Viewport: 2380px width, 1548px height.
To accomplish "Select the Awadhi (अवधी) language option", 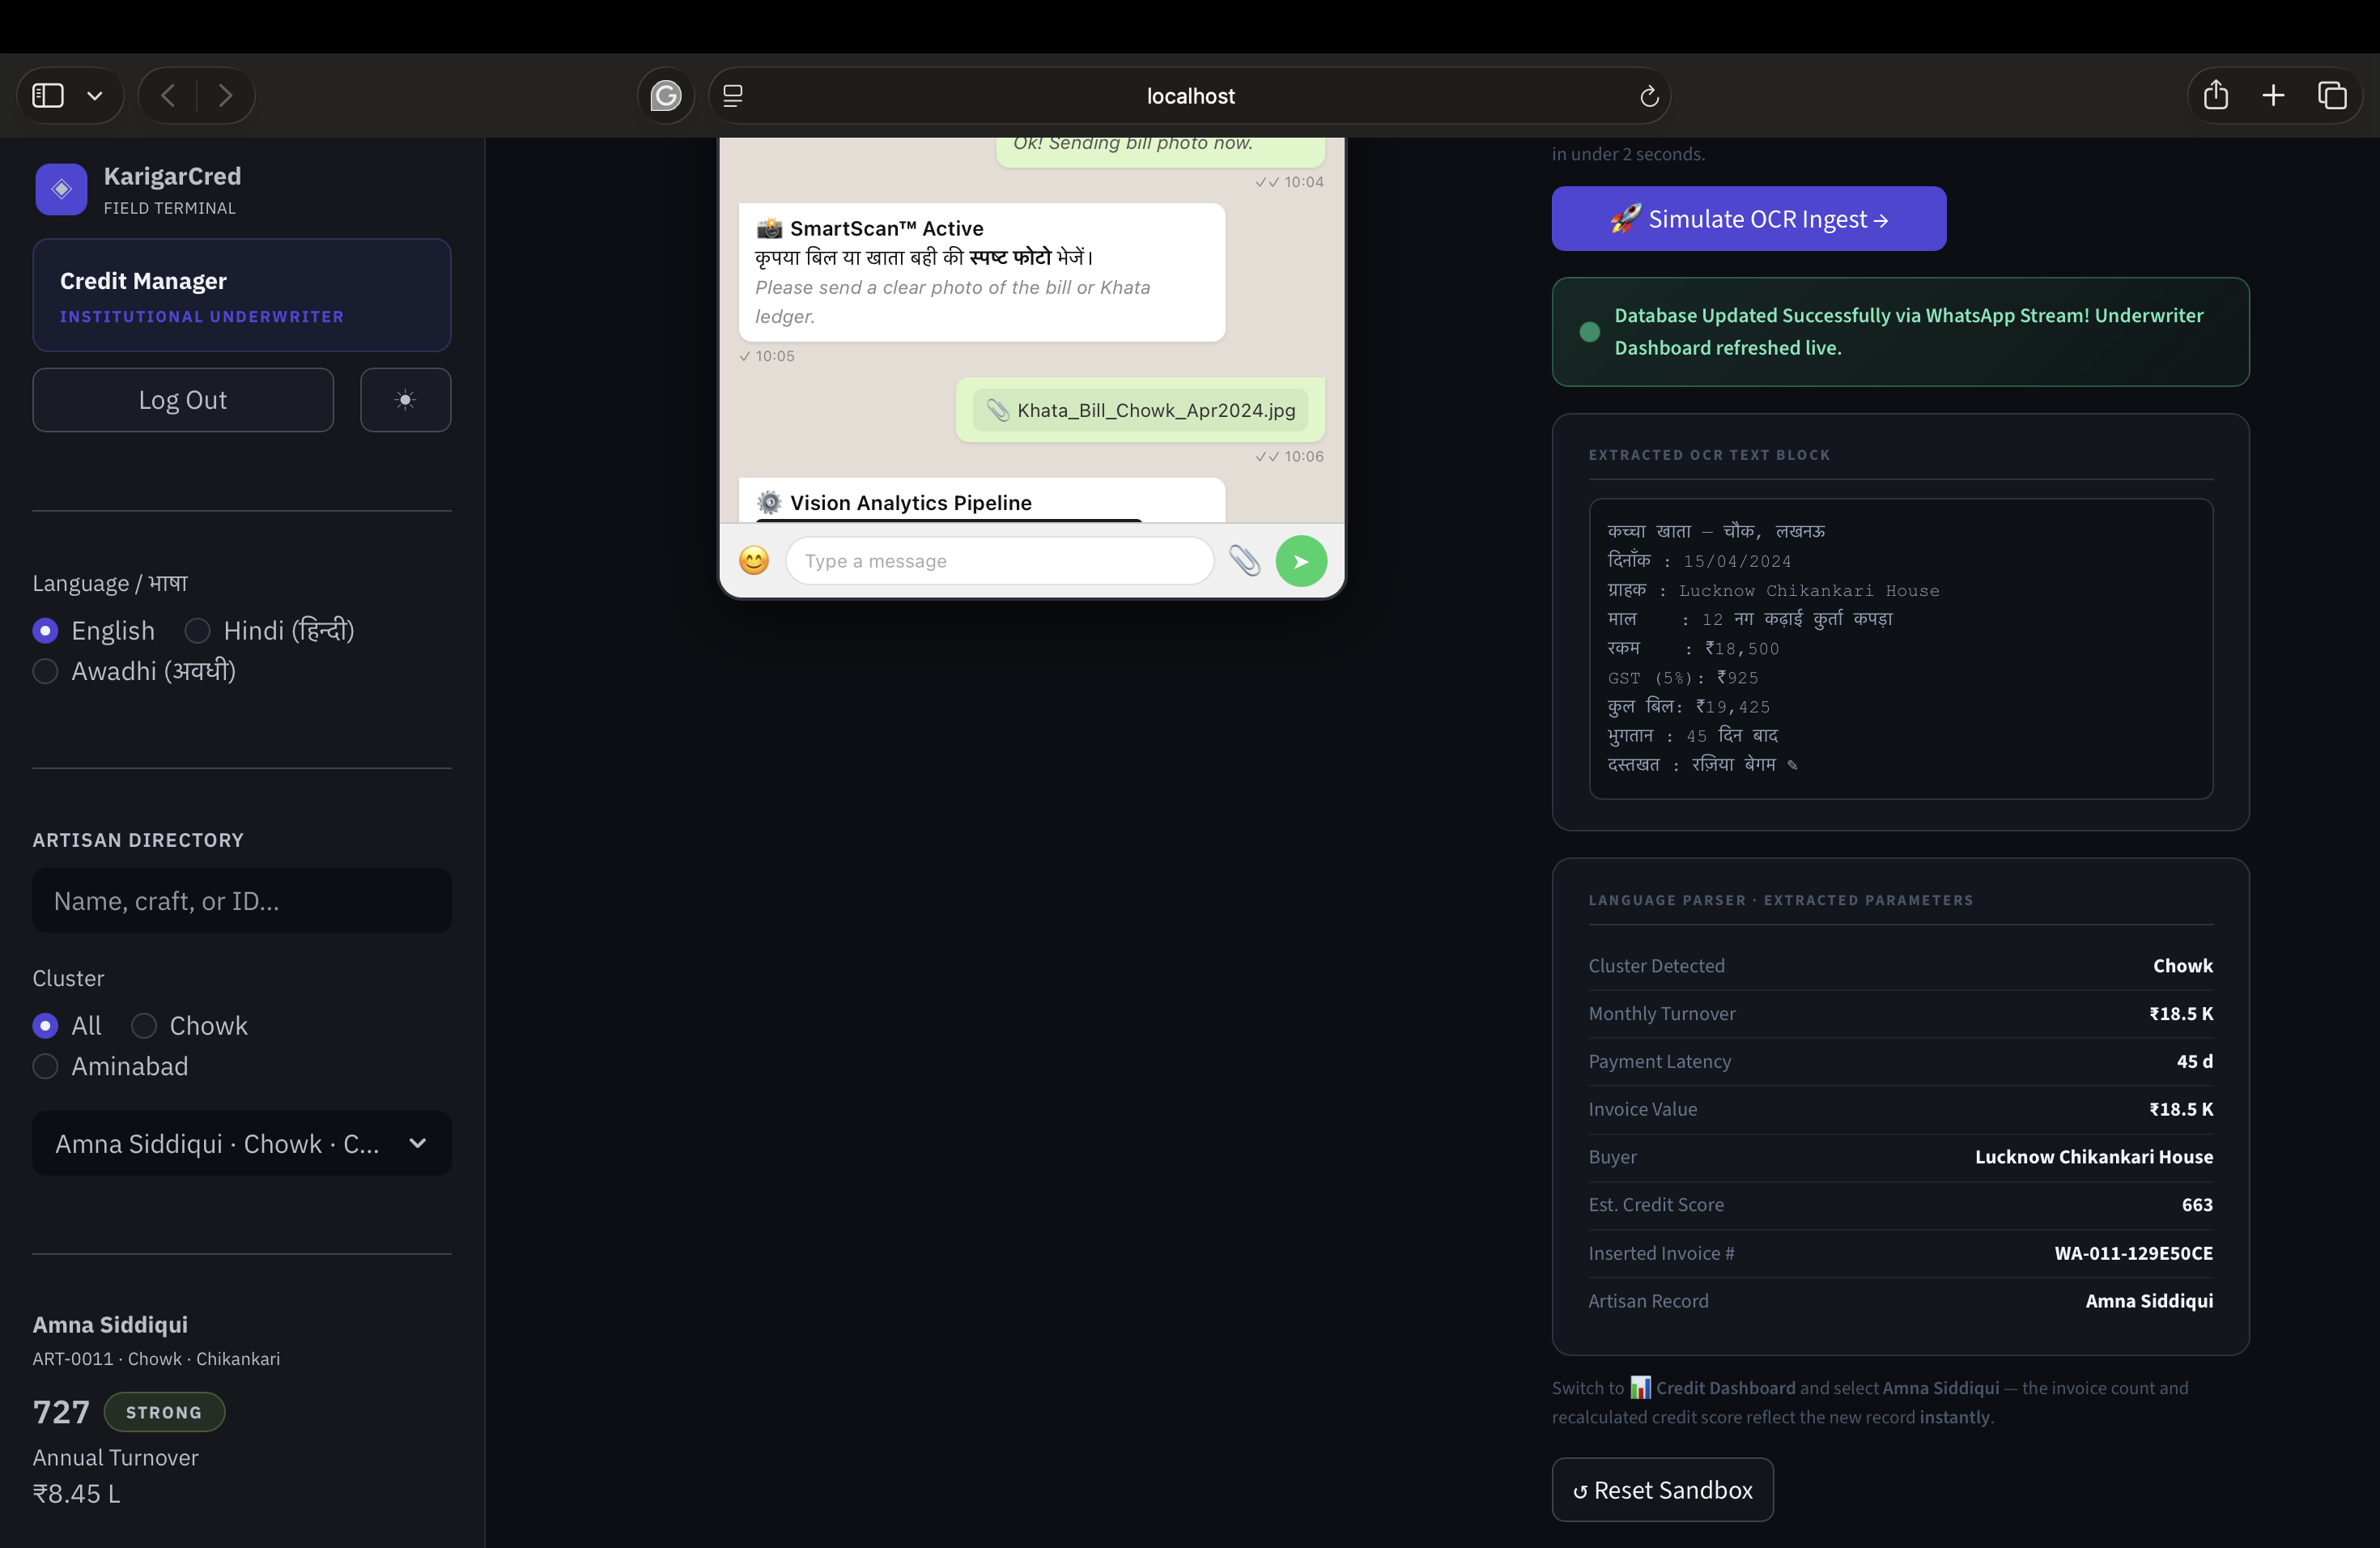I will tap(134, 671).
